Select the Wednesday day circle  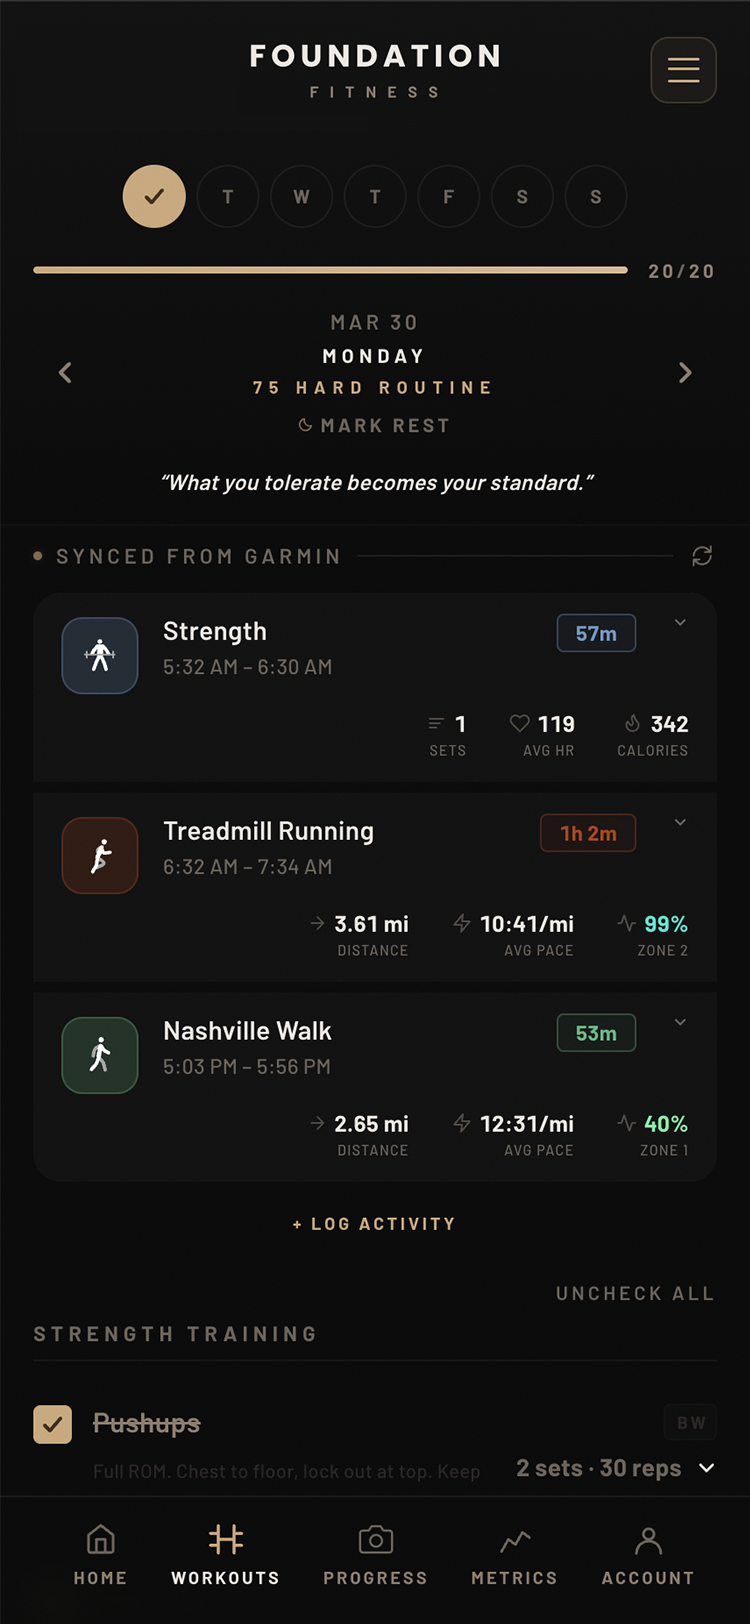(x=301, y=197)
